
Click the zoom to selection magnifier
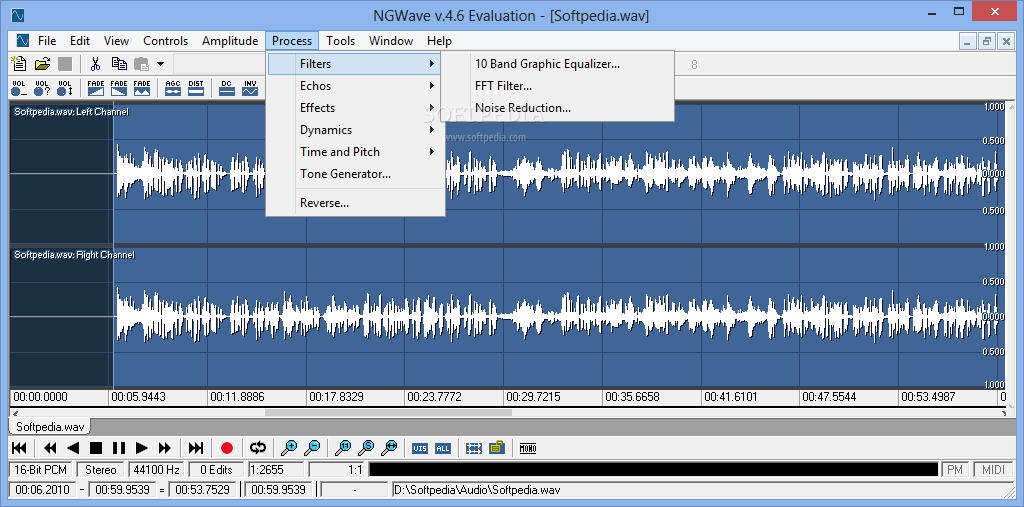point(366,448)
